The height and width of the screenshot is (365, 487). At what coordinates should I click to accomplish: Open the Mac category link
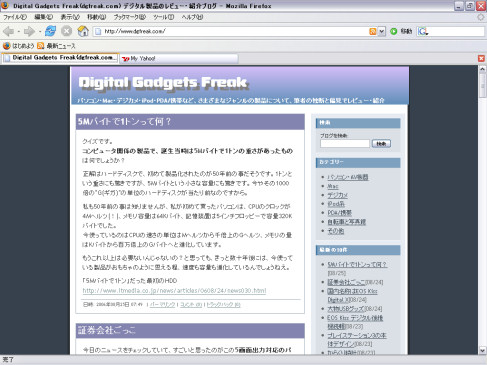[x=333, y=186]
